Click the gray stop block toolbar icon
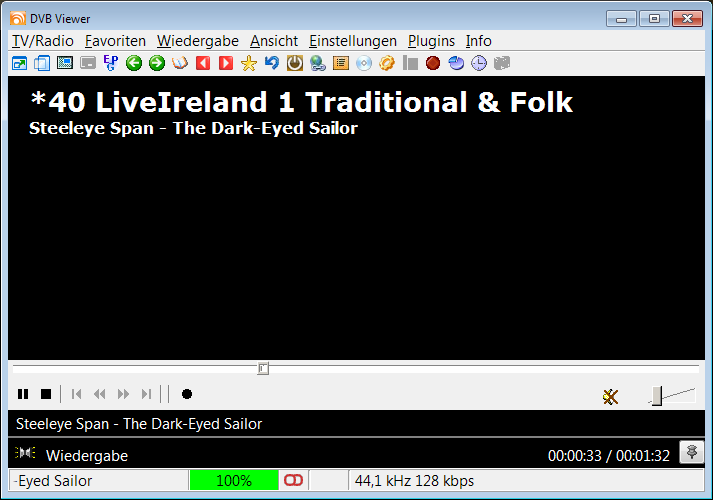 410,63
